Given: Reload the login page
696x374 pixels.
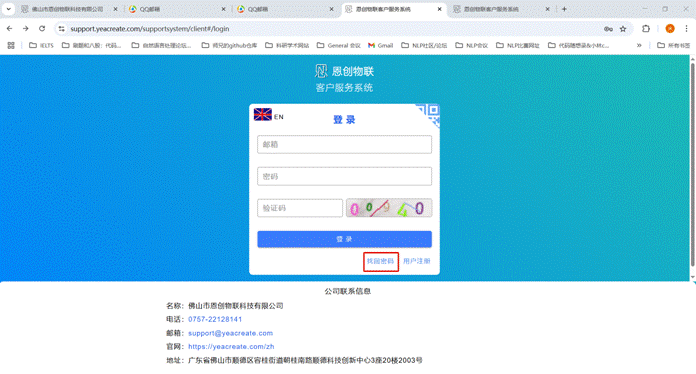Looking at the screenshot, I should (x=42, y=28).
